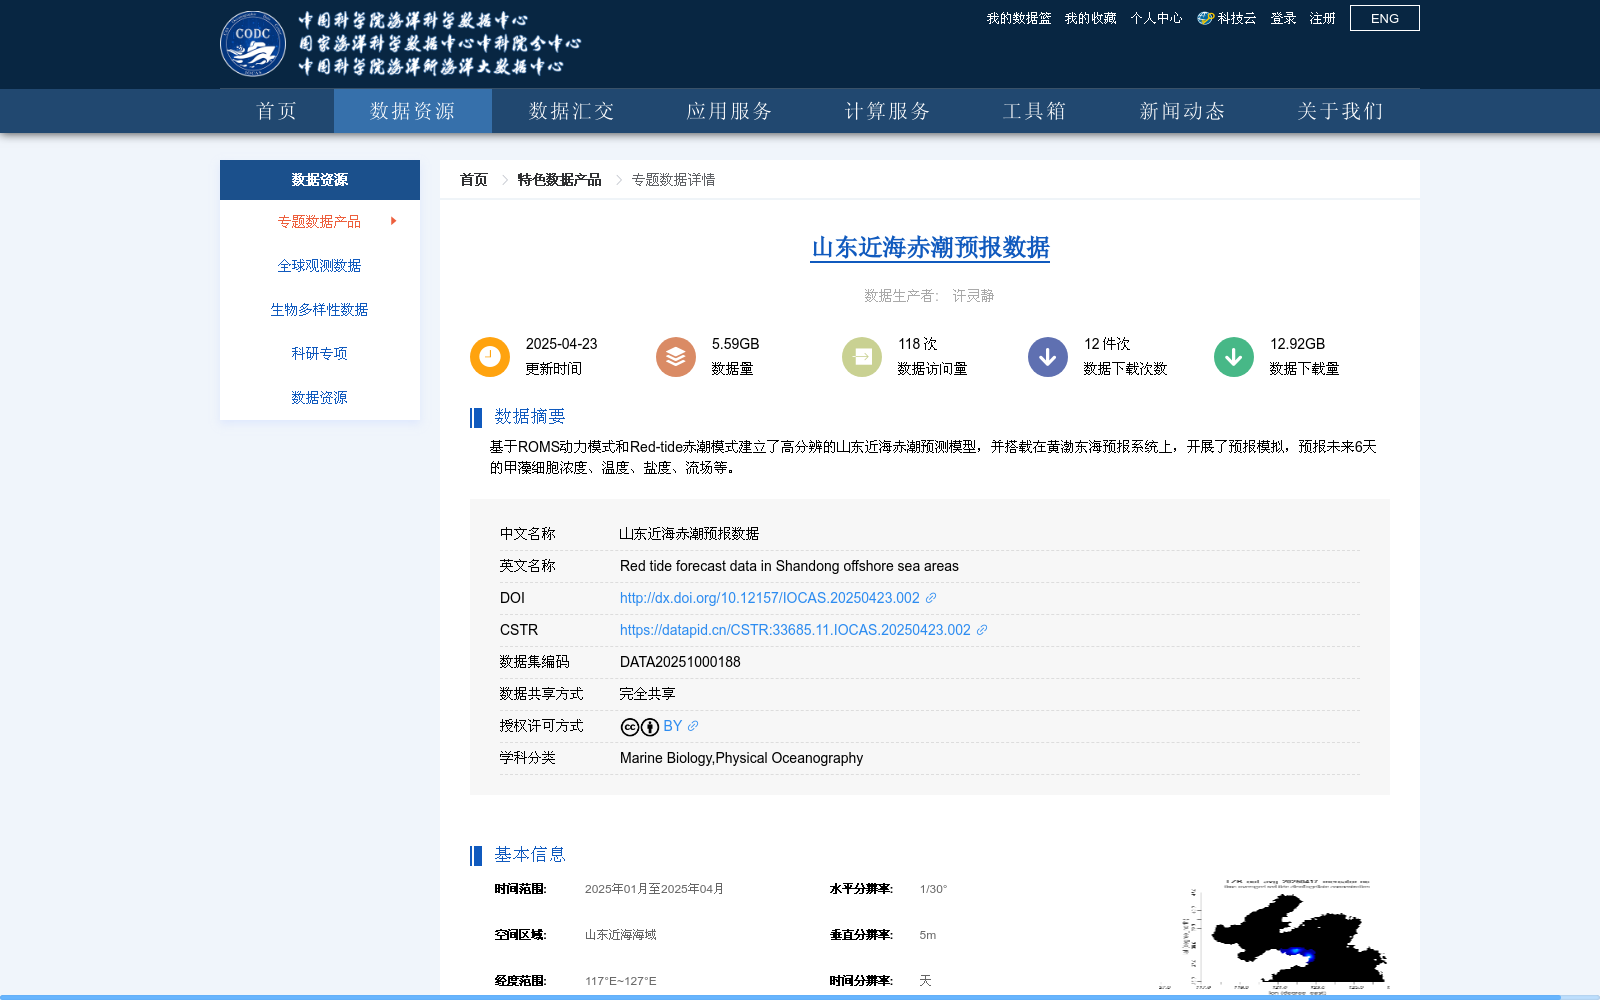Screen dimensions: 1600x1000
Task: Click the red tide forecast map thumbnail
Action: (x=1275, y=938)
